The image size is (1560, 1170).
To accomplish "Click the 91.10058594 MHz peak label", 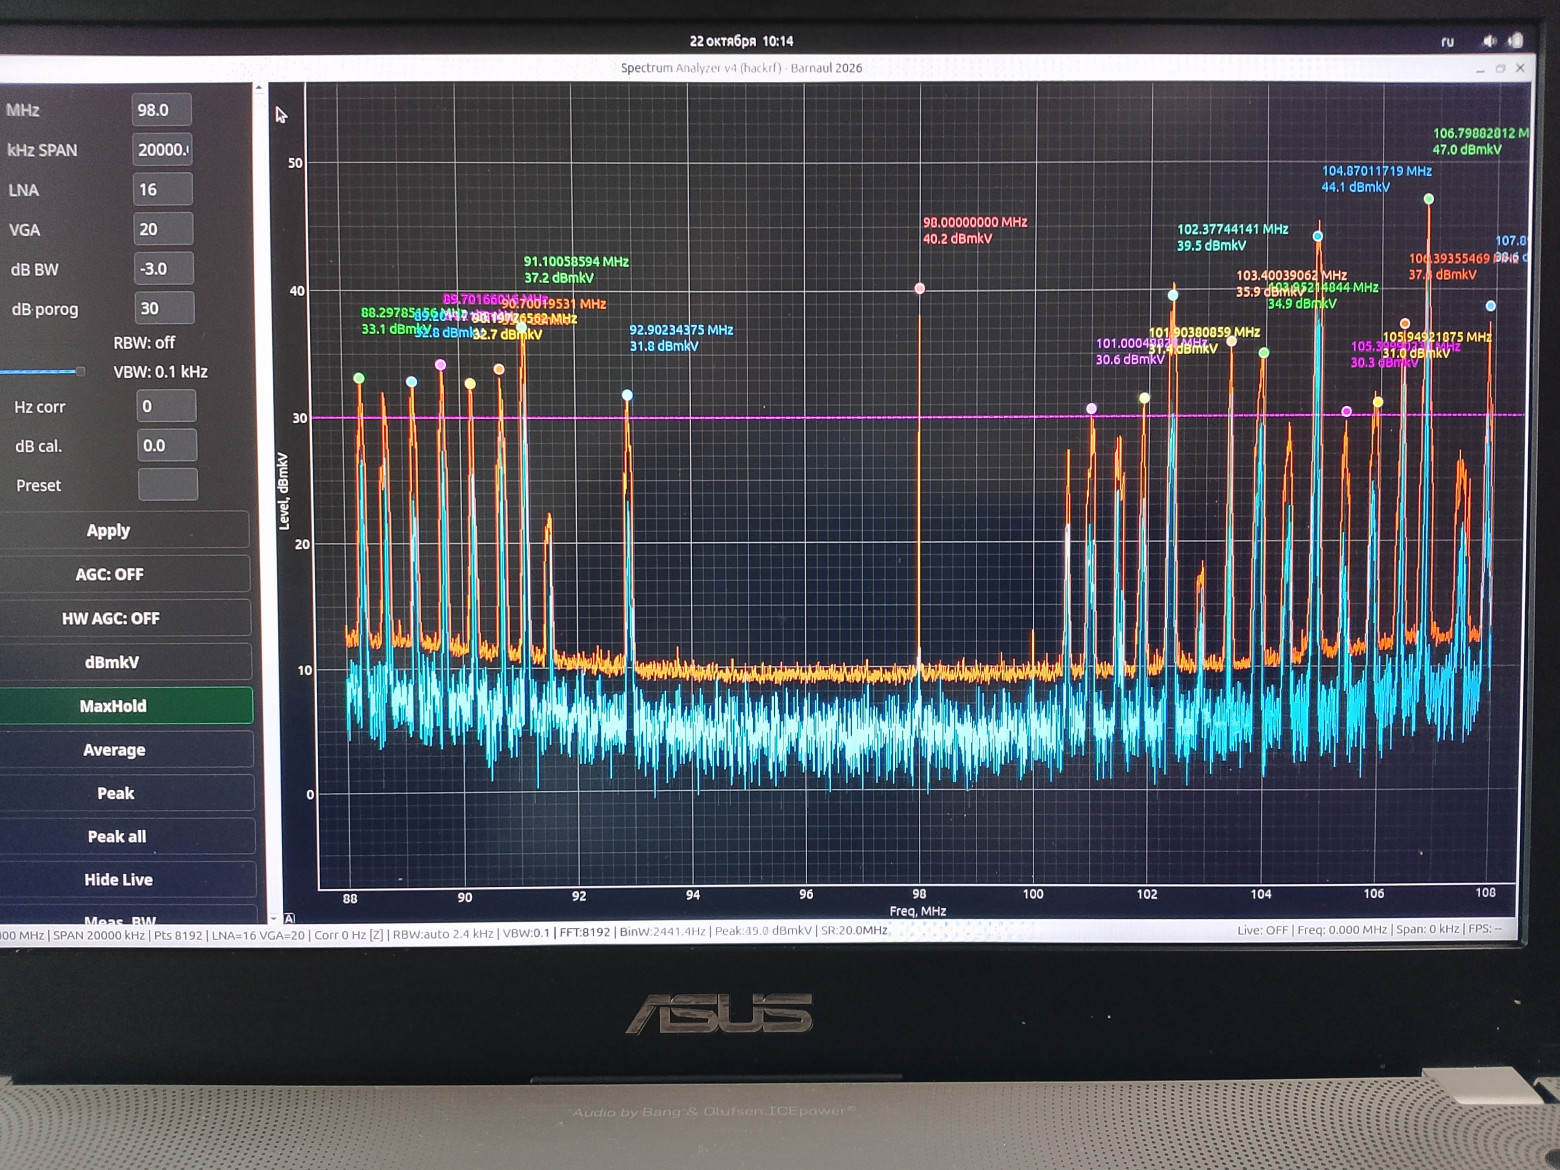I will point(576,262).
